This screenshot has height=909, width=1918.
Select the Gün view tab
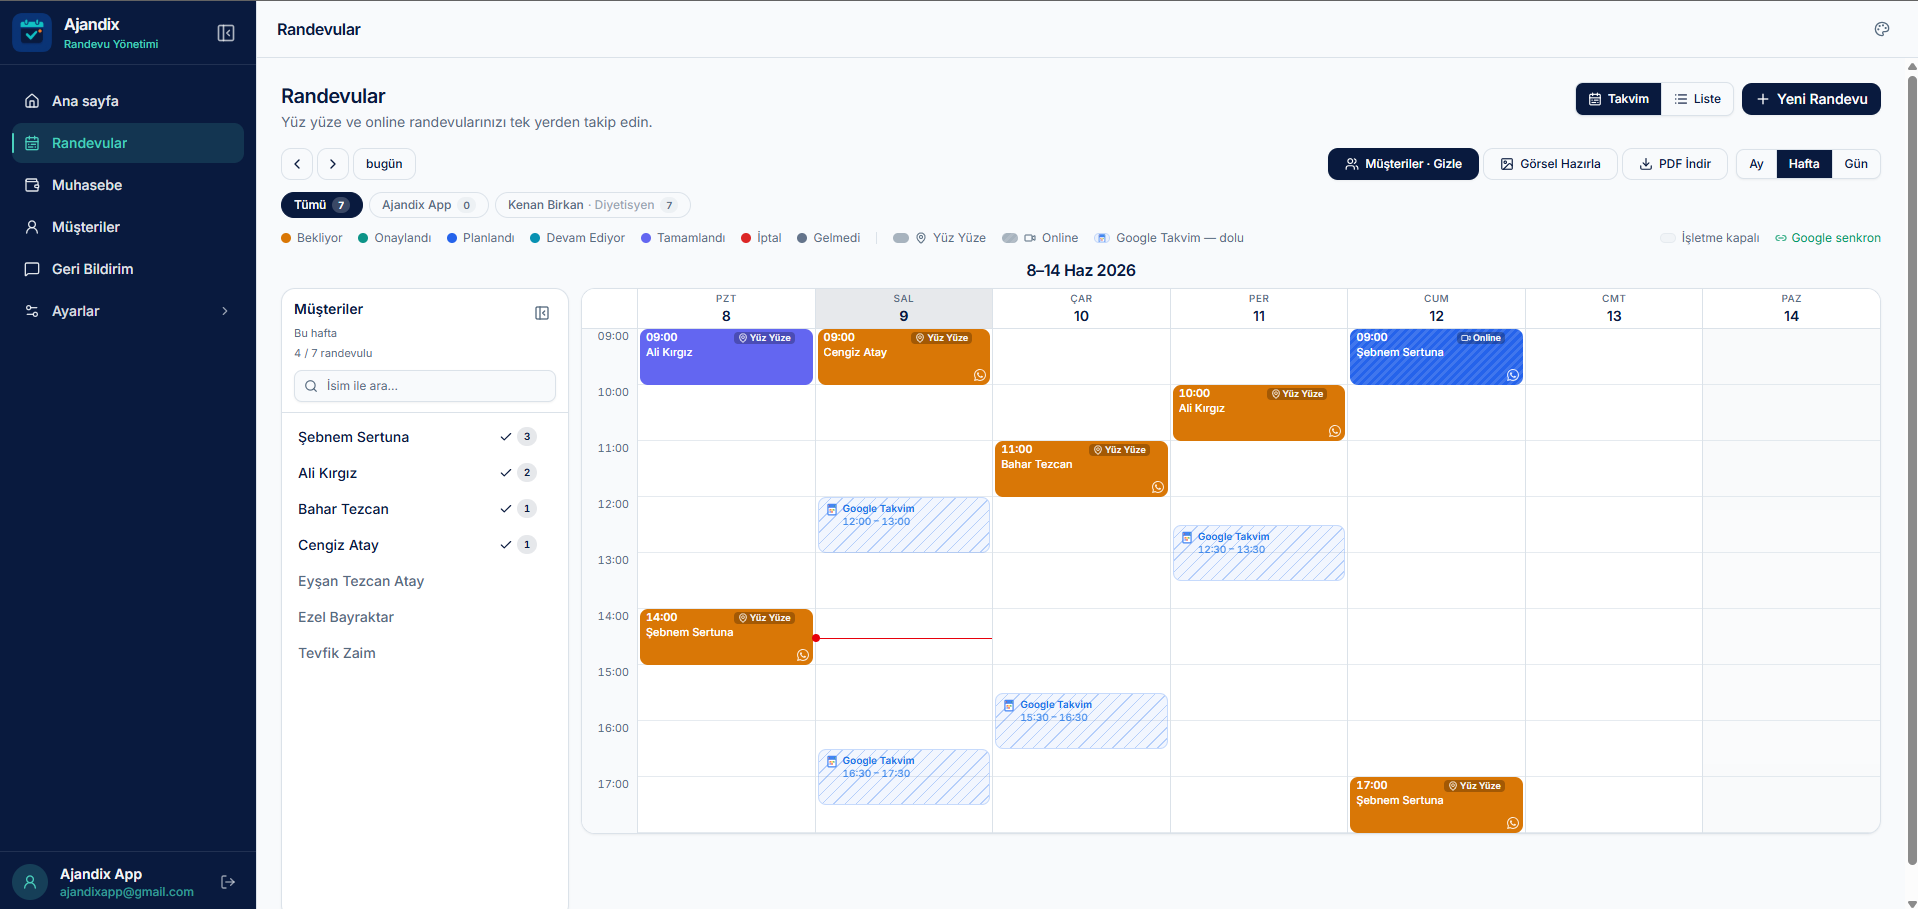[1856, 164]
